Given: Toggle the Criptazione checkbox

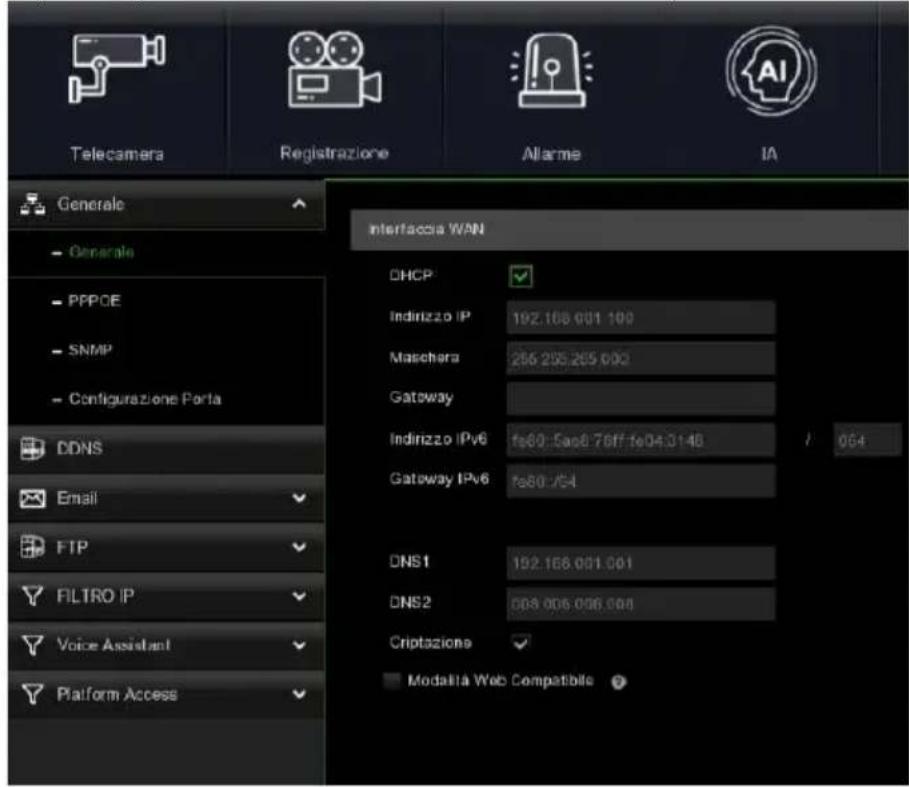Looking at the screenshot, I should pos(521,642).
